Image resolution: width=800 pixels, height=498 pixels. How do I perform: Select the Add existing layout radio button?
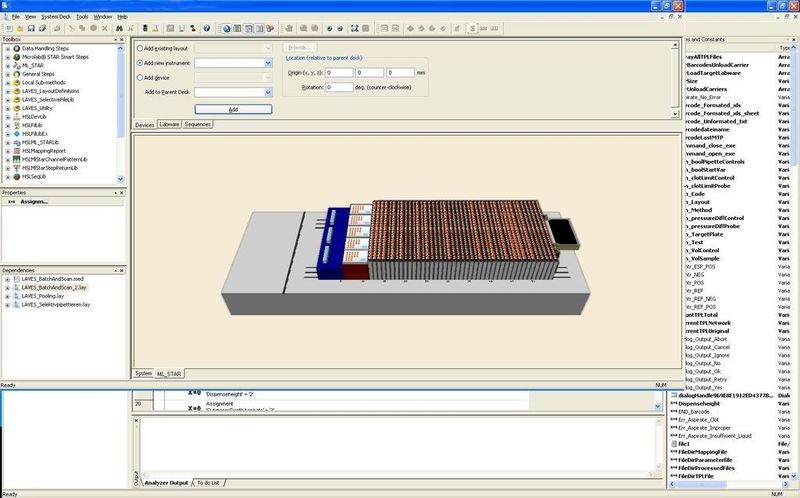pos(140,48)
